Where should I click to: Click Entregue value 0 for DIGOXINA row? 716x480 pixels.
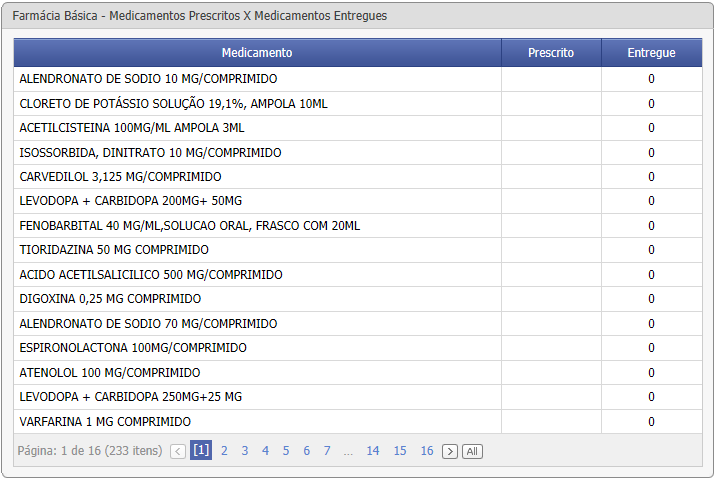(652, 299)
